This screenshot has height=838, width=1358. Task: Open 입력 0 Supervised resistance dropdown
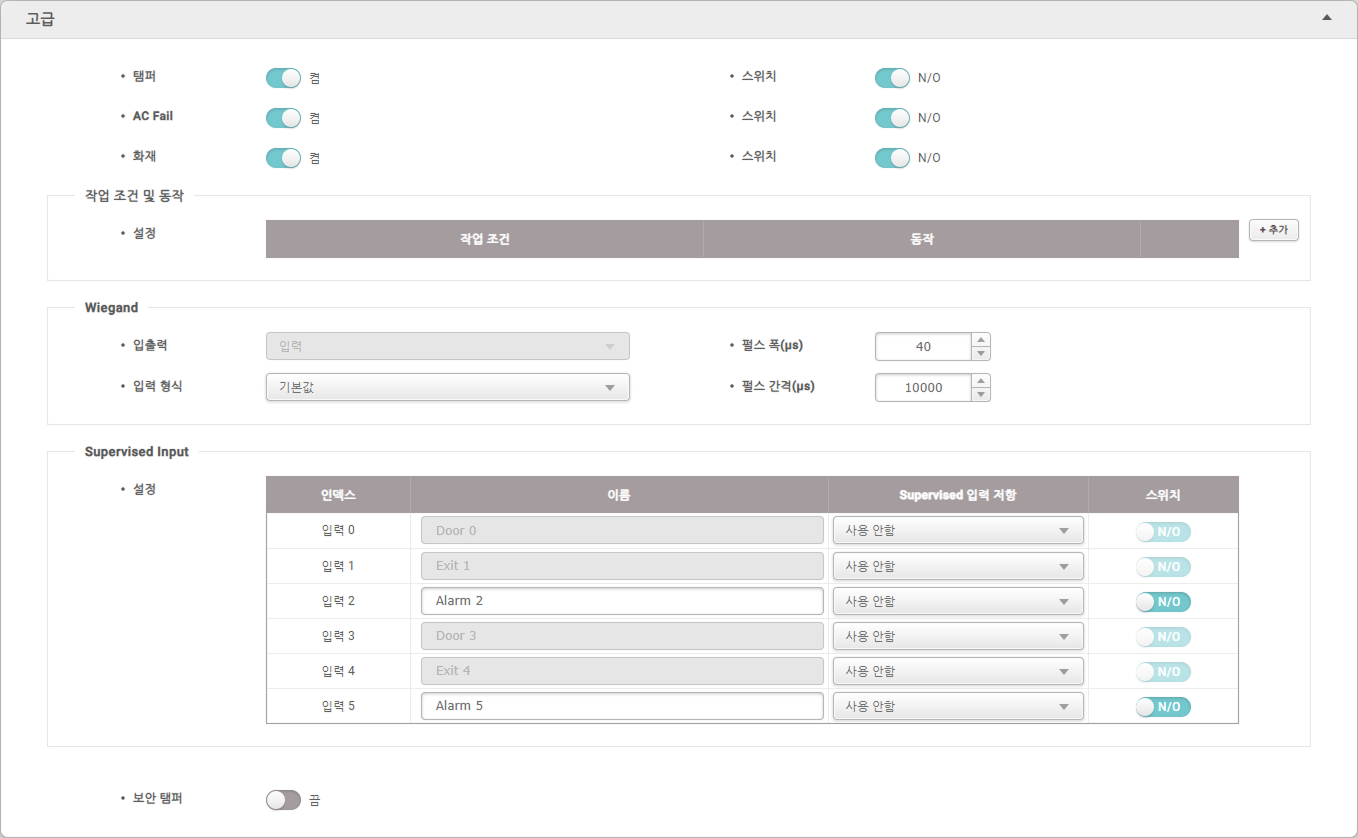pyautogui.click(x=957, y=531)
